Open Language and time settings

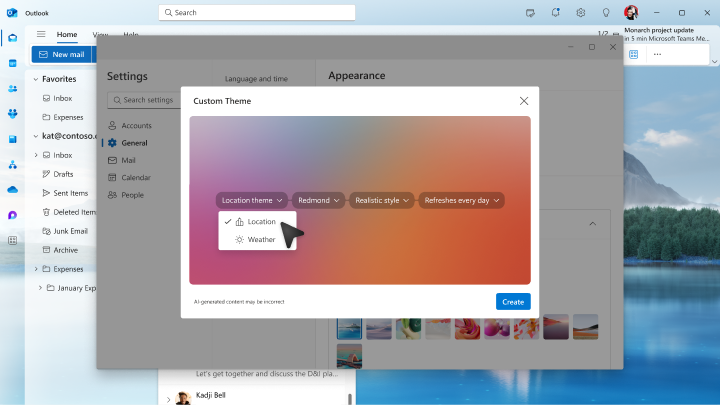coord(256,79)
